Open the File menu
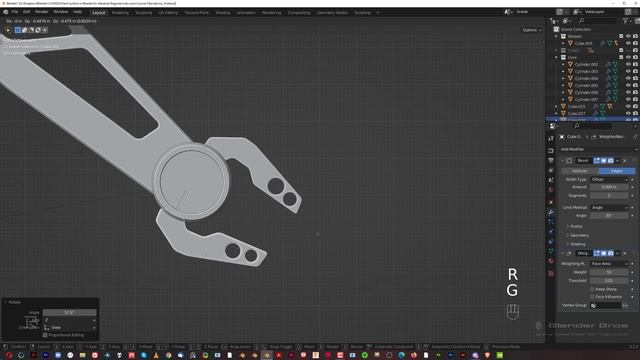The width and height of the screenshot is (640, 360). (15, 12)
